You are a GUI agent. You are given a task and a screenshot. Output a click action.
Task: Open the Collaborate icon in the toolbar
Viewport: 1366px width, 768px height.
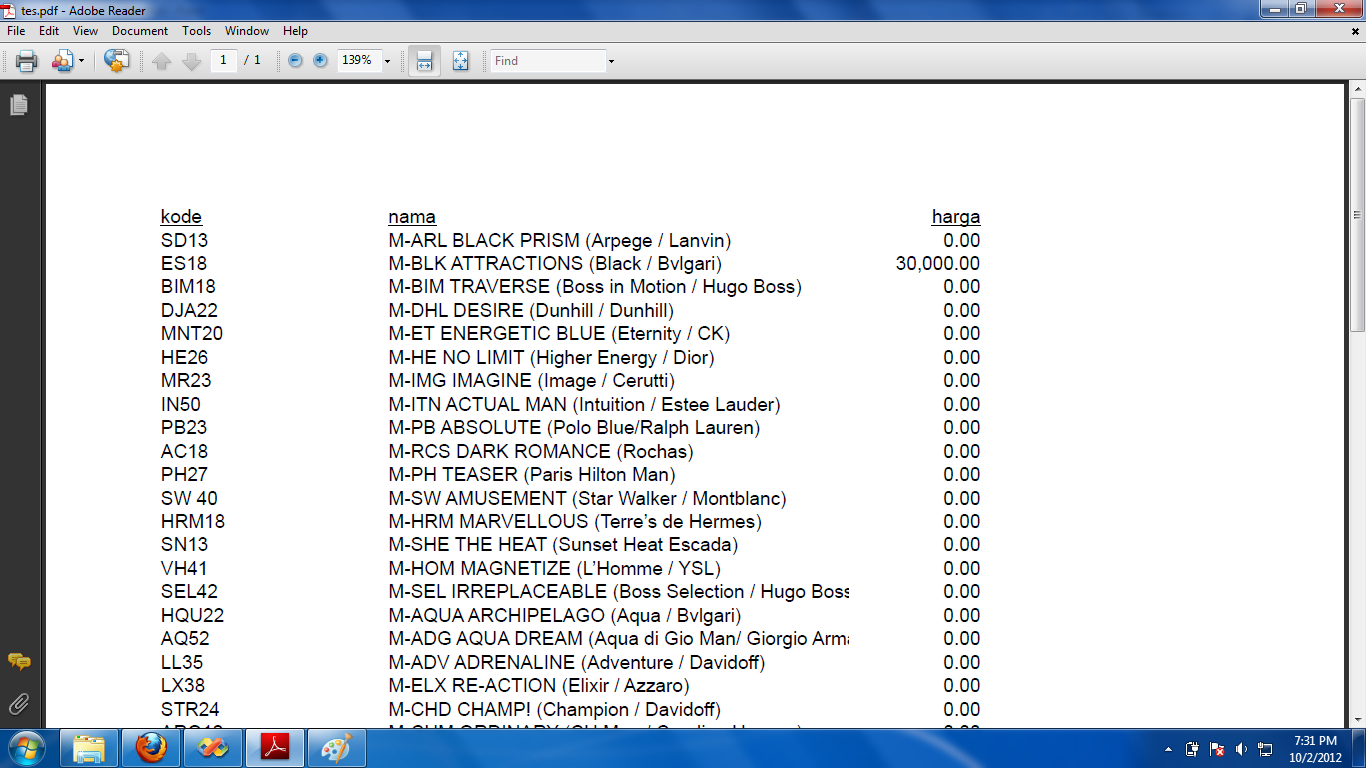(62, 61)
